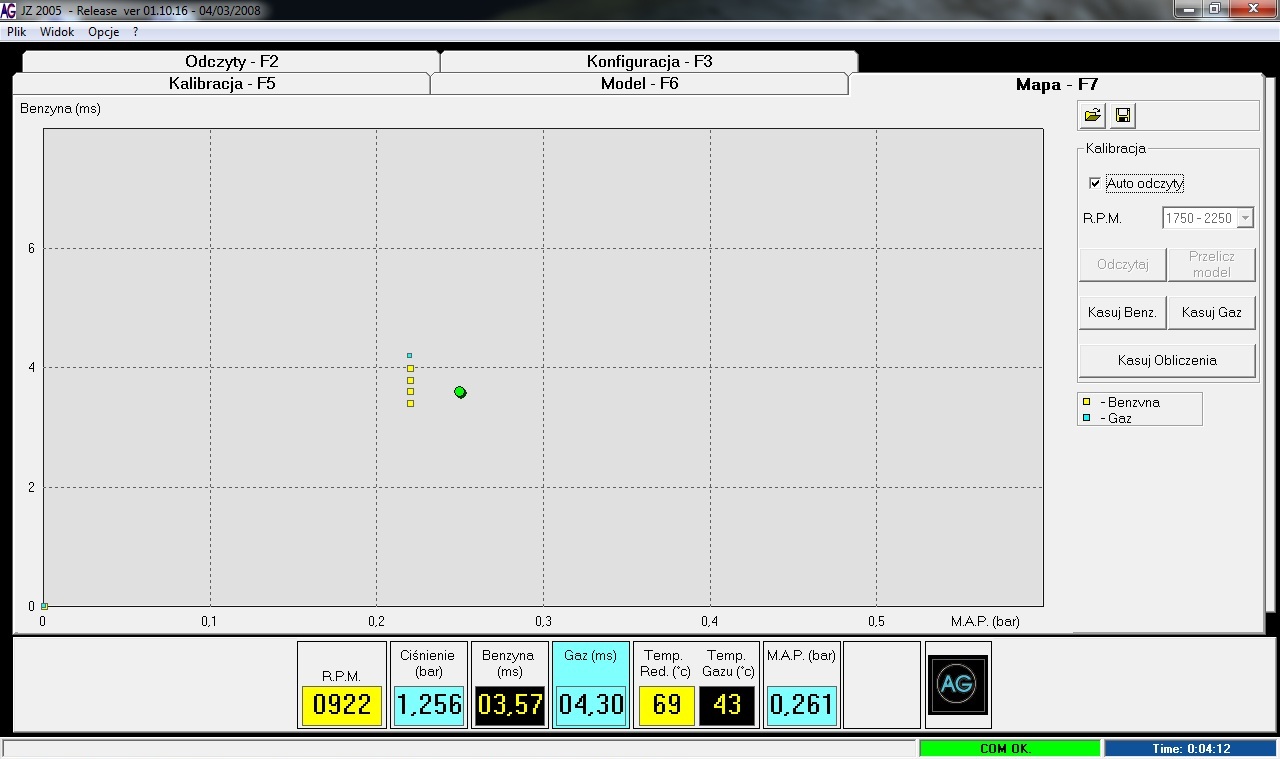Switch to the Odczyty - F2 tab
The width and height of the screenshot is (1280, 759).
click(231, 62)
